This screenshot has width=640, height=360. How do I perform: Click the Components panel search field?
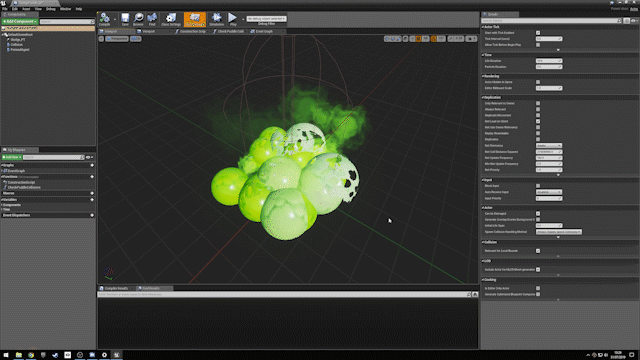tap(67, 22)
